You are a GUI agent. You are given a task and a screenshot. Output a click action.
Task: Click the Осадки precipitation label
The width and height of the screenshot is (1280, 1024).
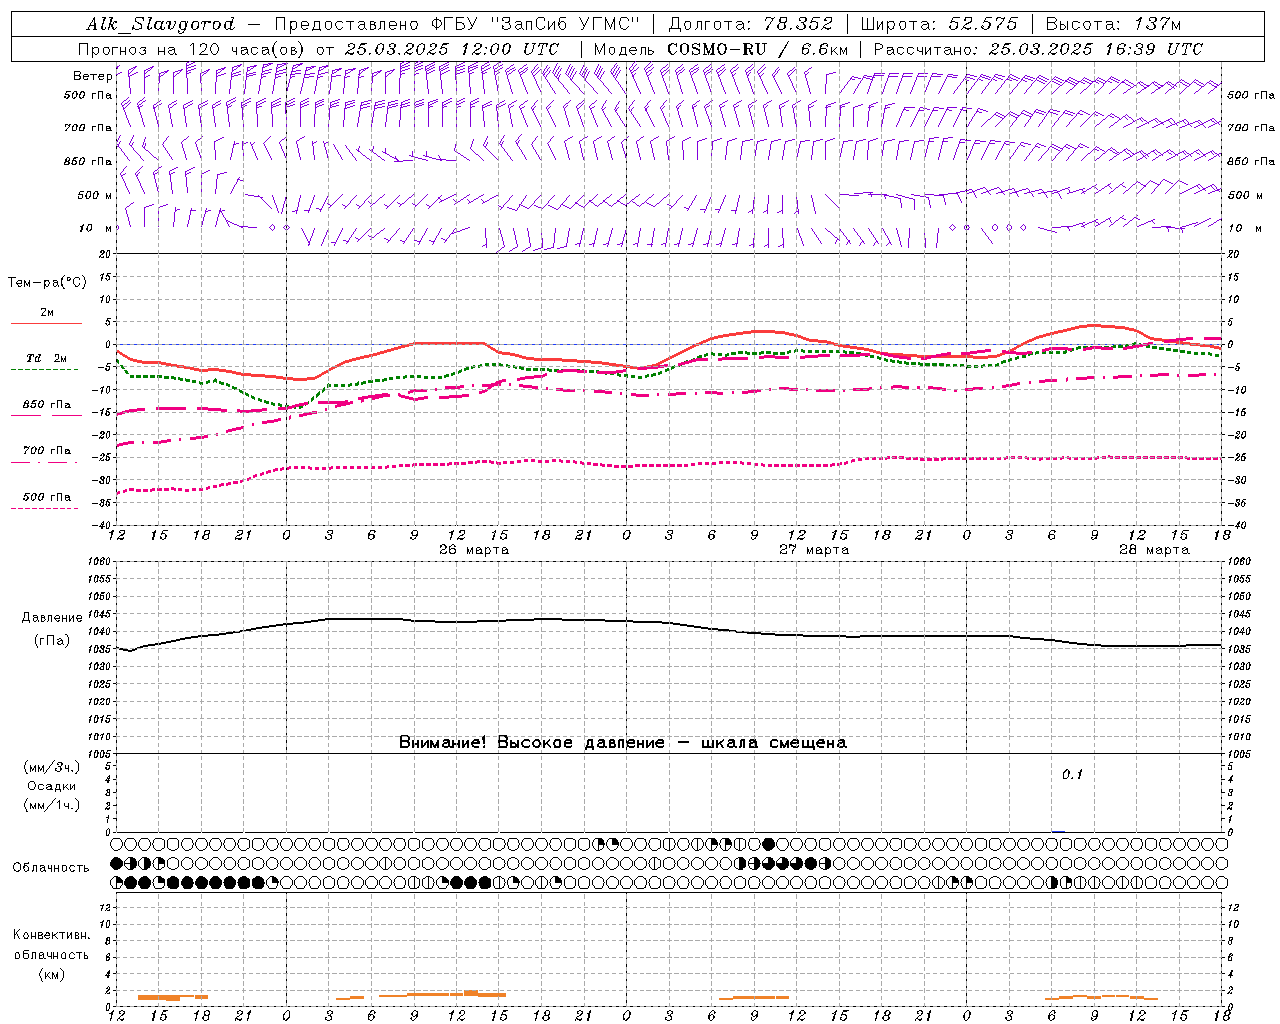tap(52, 786)
